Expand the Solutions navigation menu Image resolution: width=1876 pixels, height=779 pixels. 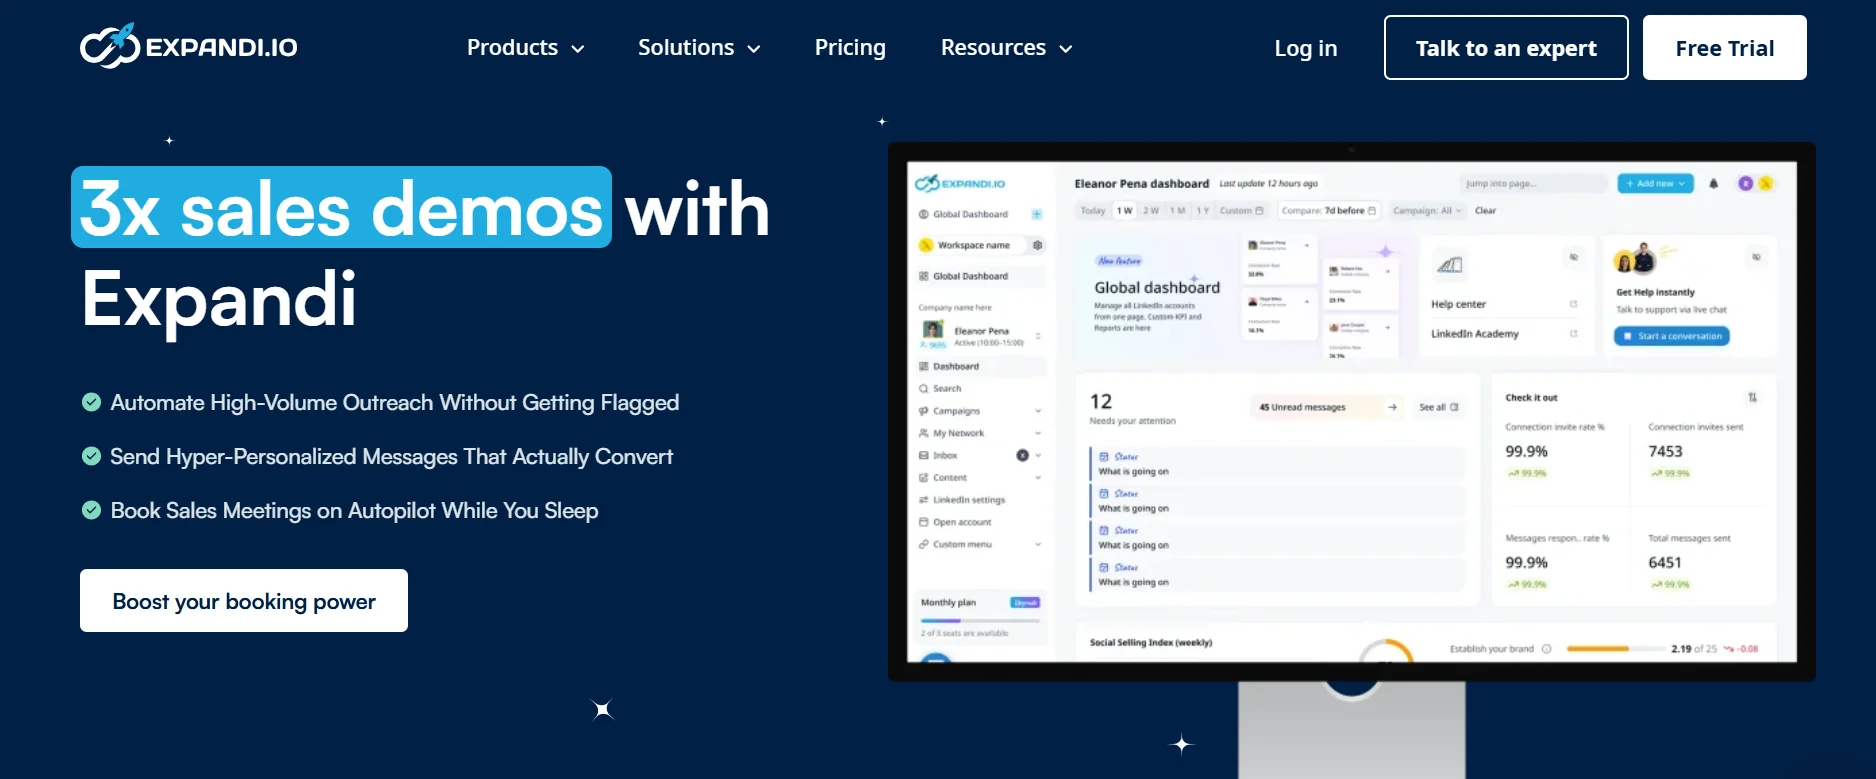coord(699,48)
